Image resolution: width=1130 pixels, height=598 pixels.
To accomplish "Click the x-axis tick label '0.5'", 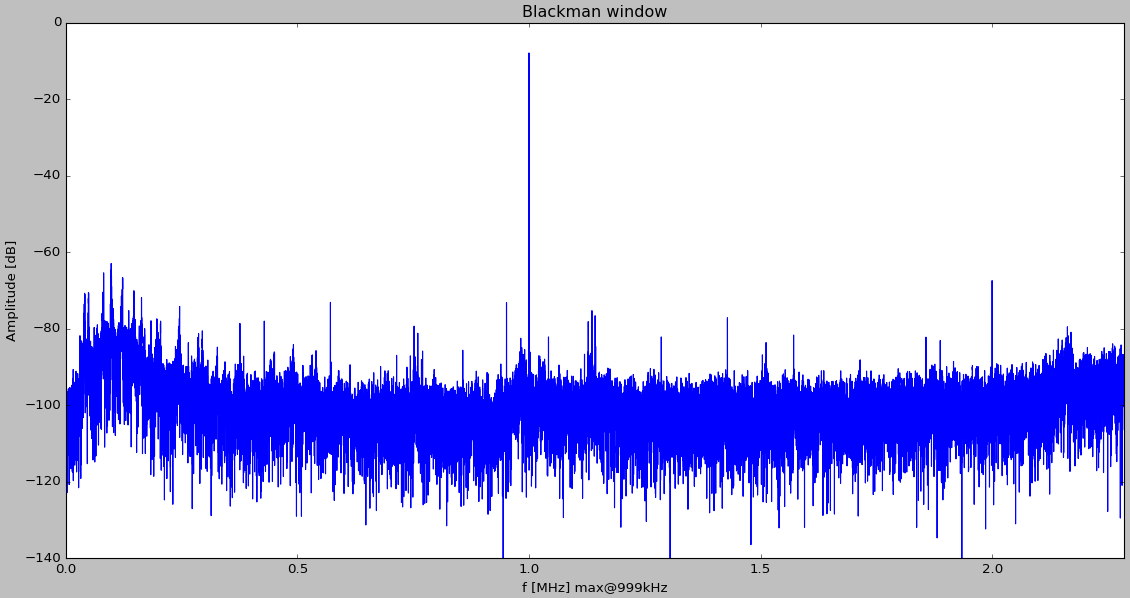I will click(298, 568).
